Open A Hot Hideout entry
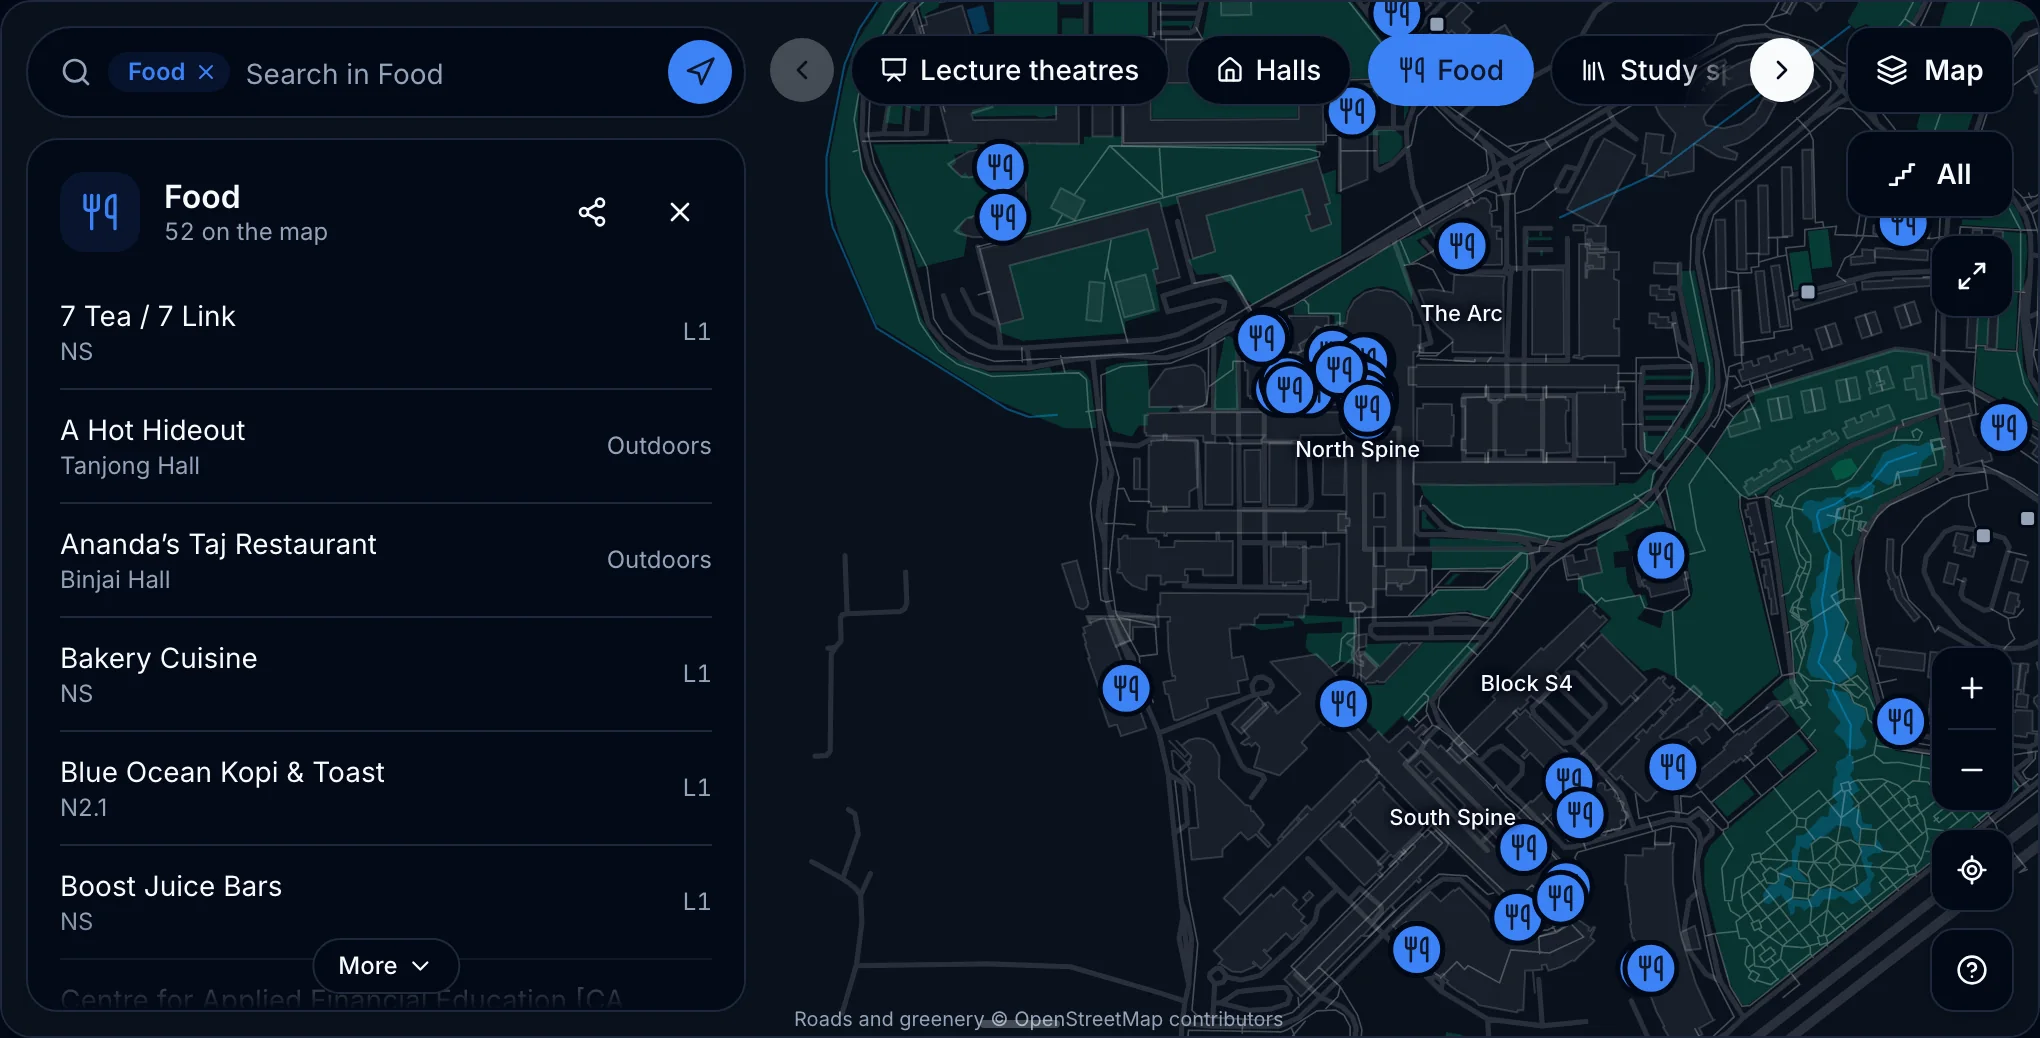The width and height of the screenshot is (2040, 1038). 385,446
